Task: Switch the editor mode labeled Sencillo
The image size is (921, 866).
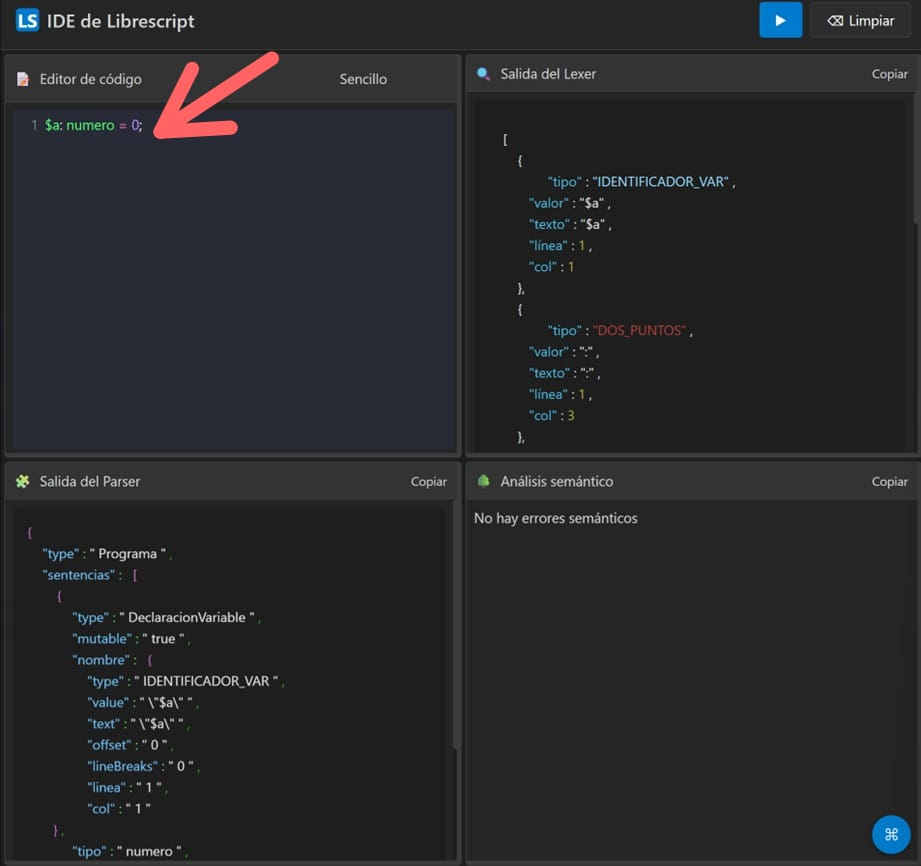Action: (363, 79)
